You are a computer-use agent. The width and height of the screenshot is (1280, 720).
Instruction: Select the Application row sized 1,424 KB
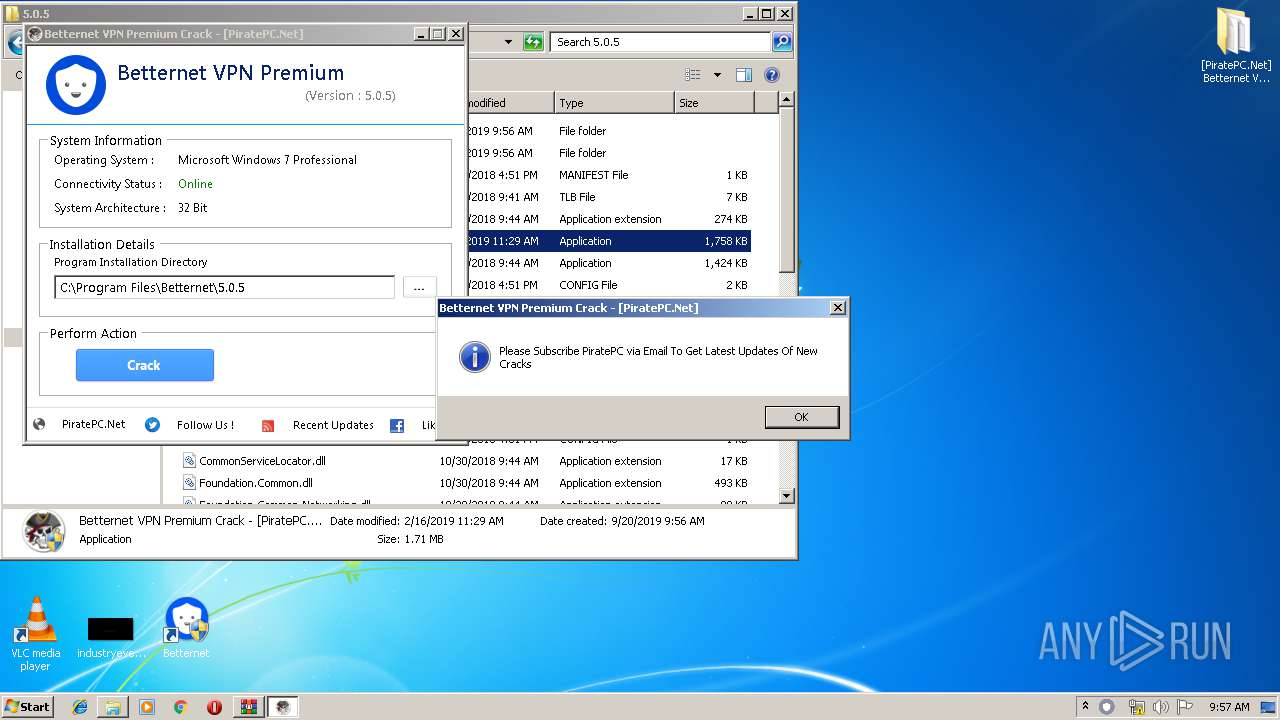click(608, 263)
